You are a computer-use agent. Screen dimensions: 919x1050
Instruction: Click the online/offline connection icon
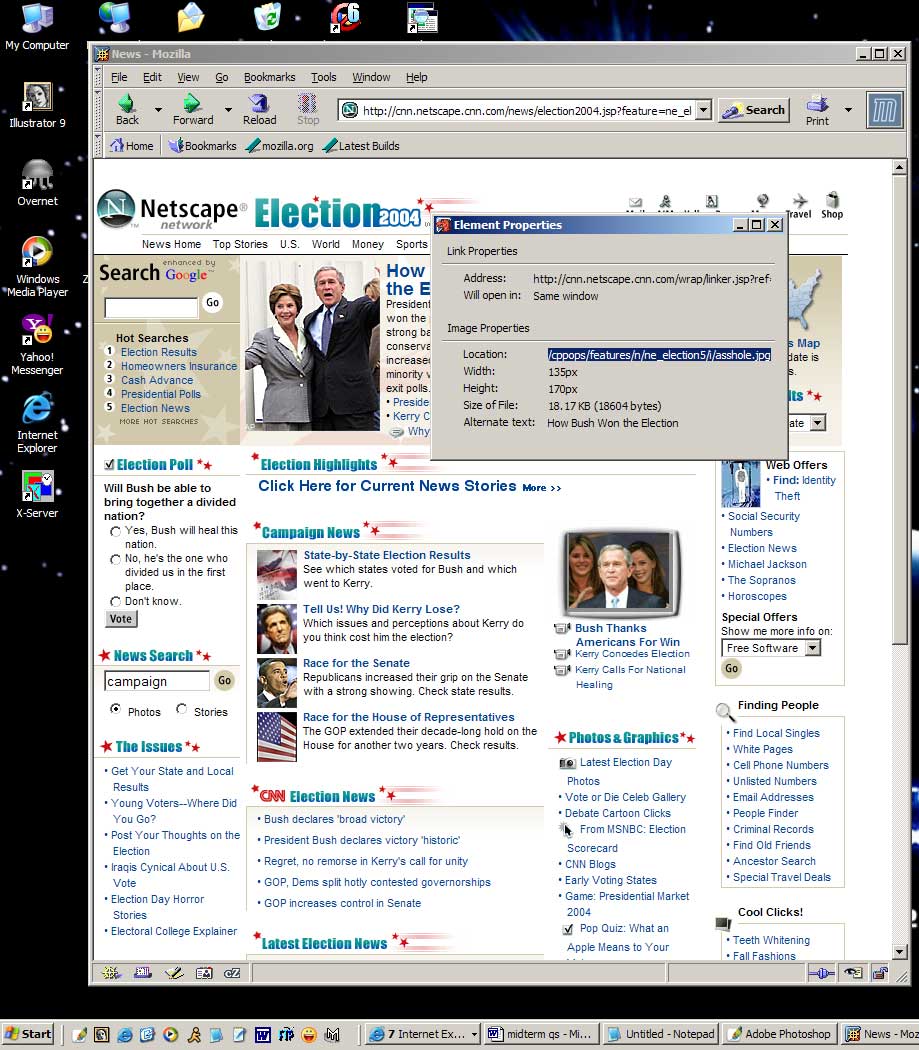[821, 973]
